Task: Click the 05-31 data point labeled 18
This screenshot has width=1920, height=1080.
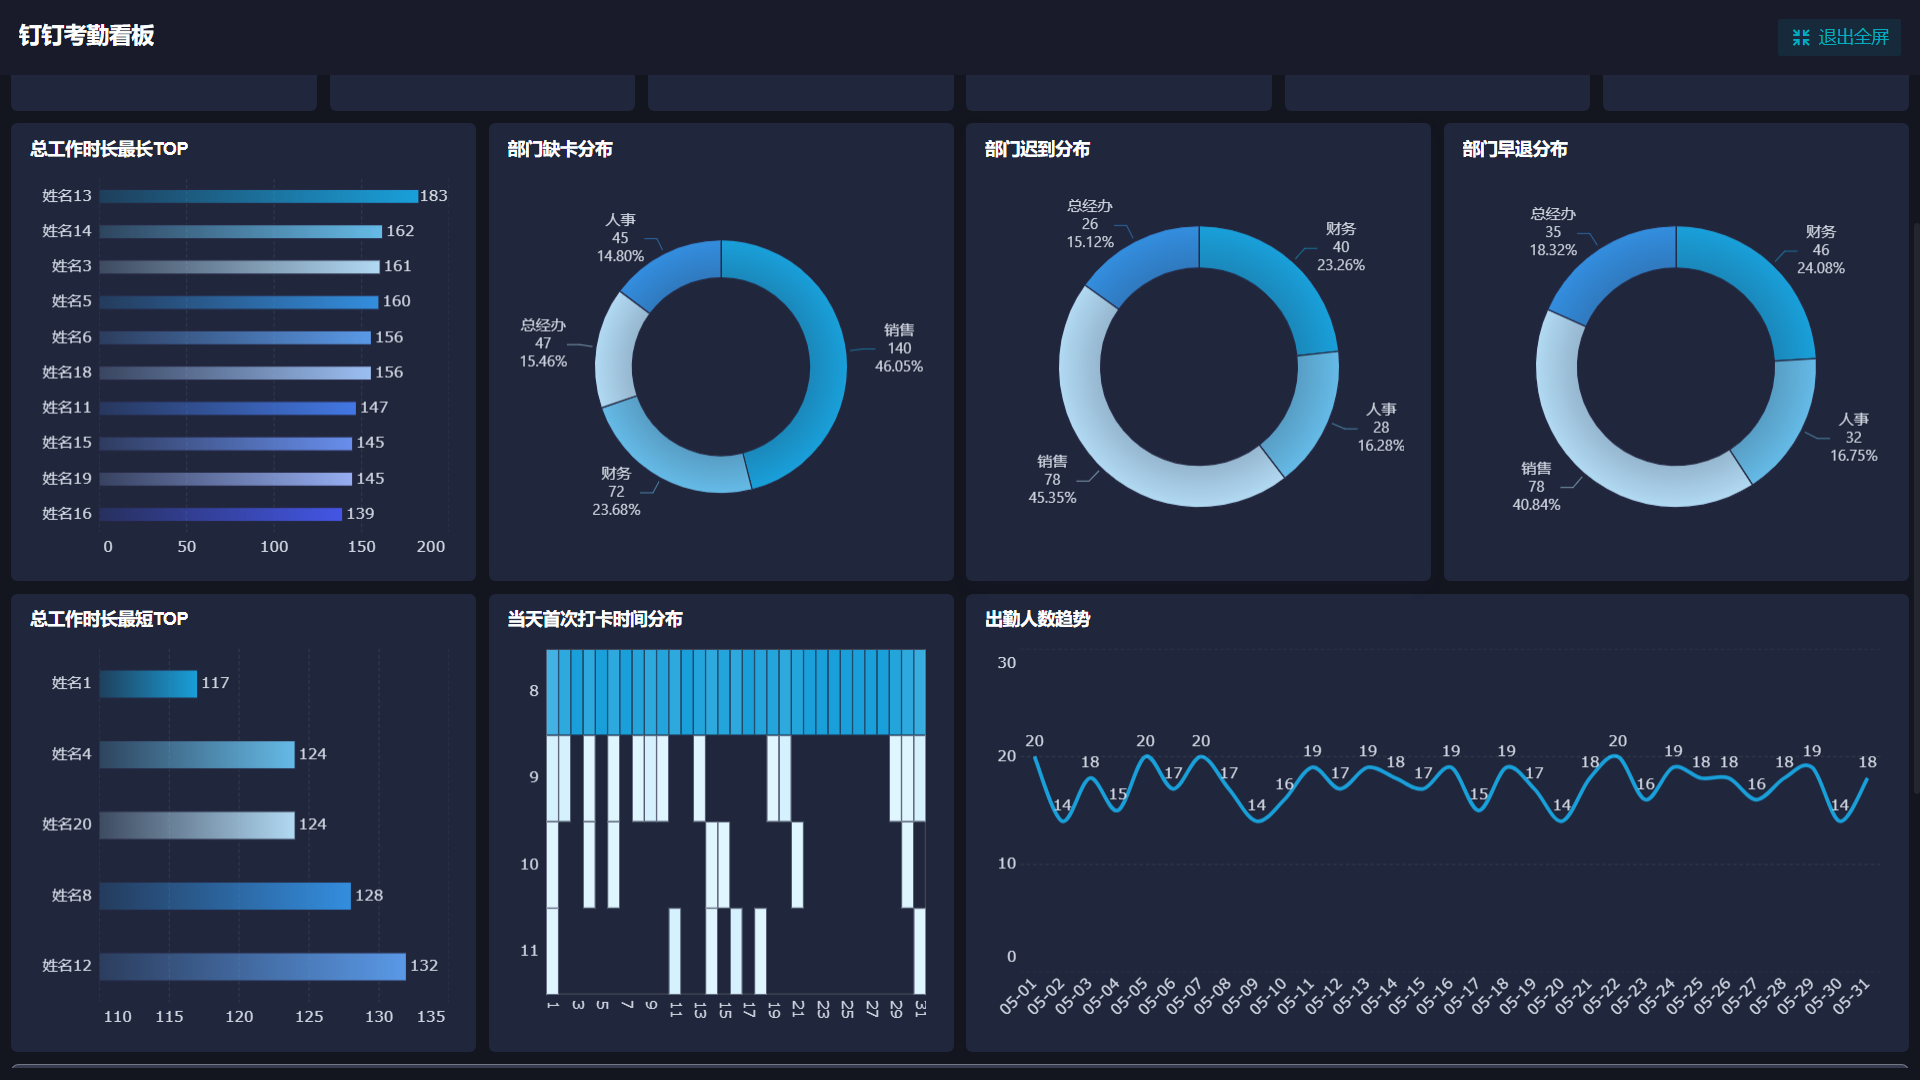Action: tap(1867, 778)
